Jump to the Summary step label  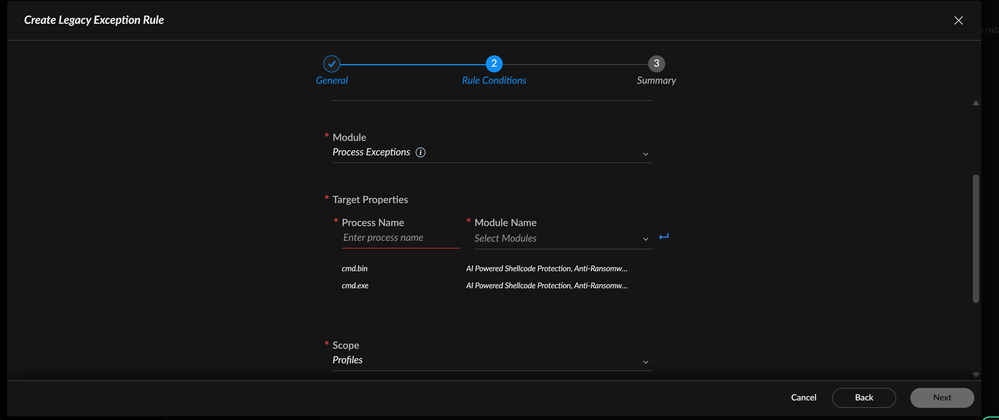[x=656, y=81]
